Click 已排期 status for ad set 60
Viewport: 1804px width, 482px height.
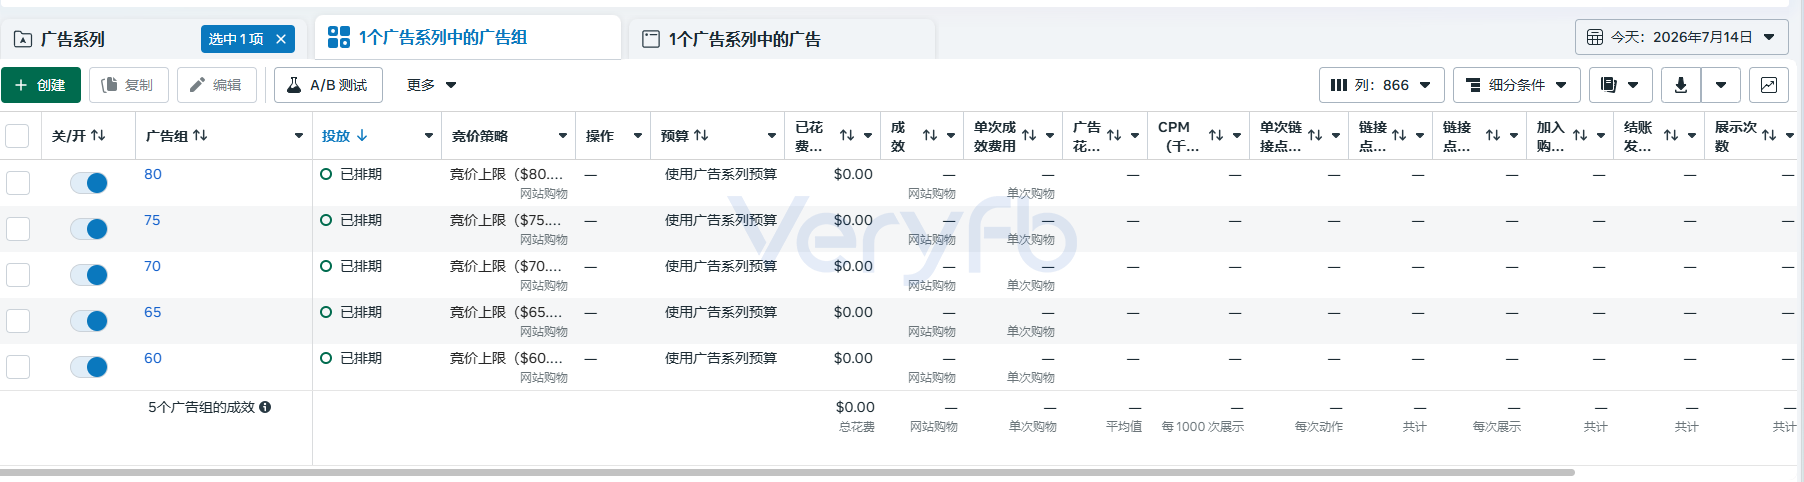(361, 358)
